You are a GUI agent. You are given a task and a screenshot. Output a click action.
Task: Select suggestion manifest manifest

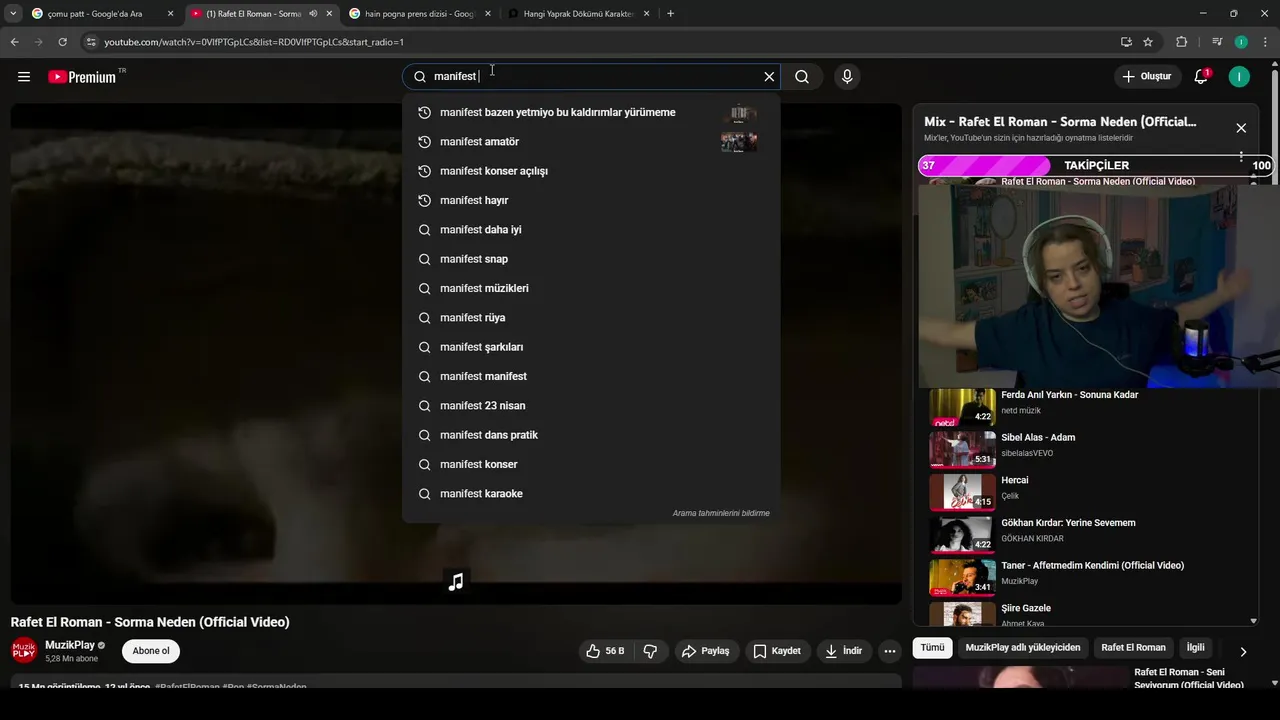(591, 376)
